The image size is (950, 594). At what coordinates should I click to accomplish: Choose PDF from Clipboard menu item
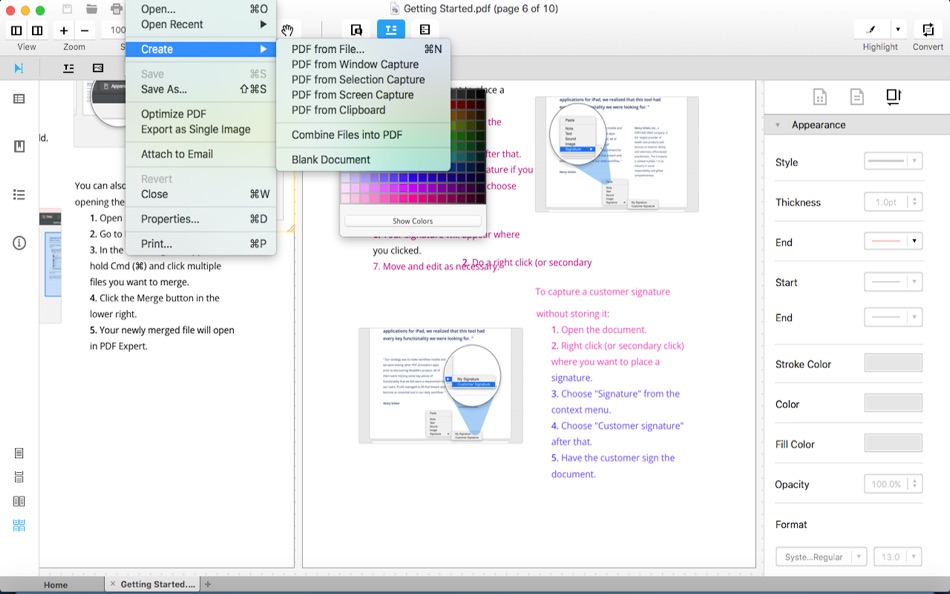coord(338,110)
